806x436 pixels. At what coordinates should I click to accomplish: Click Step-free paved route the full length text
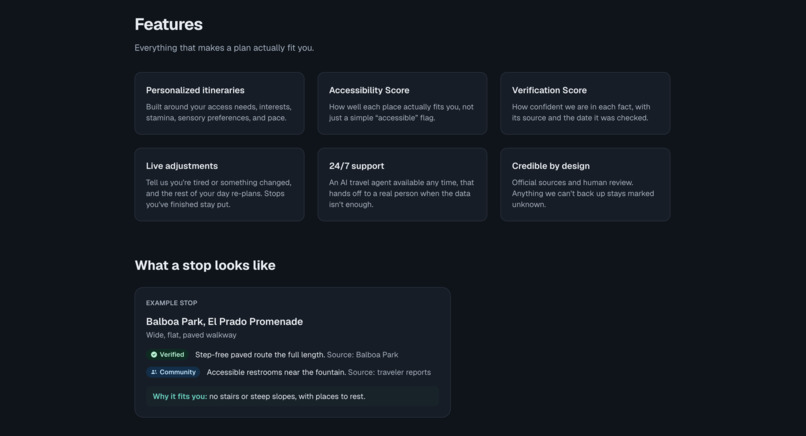260,355
